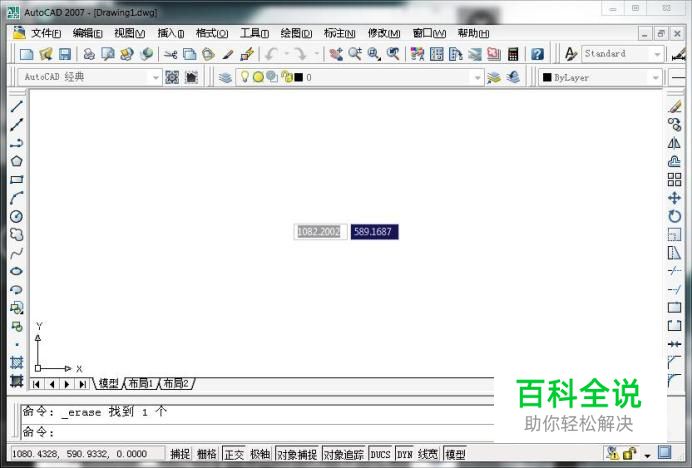Select the Rotate tool
The width and height of the screenshot is (692, 468).
click(x=674, y=216)
